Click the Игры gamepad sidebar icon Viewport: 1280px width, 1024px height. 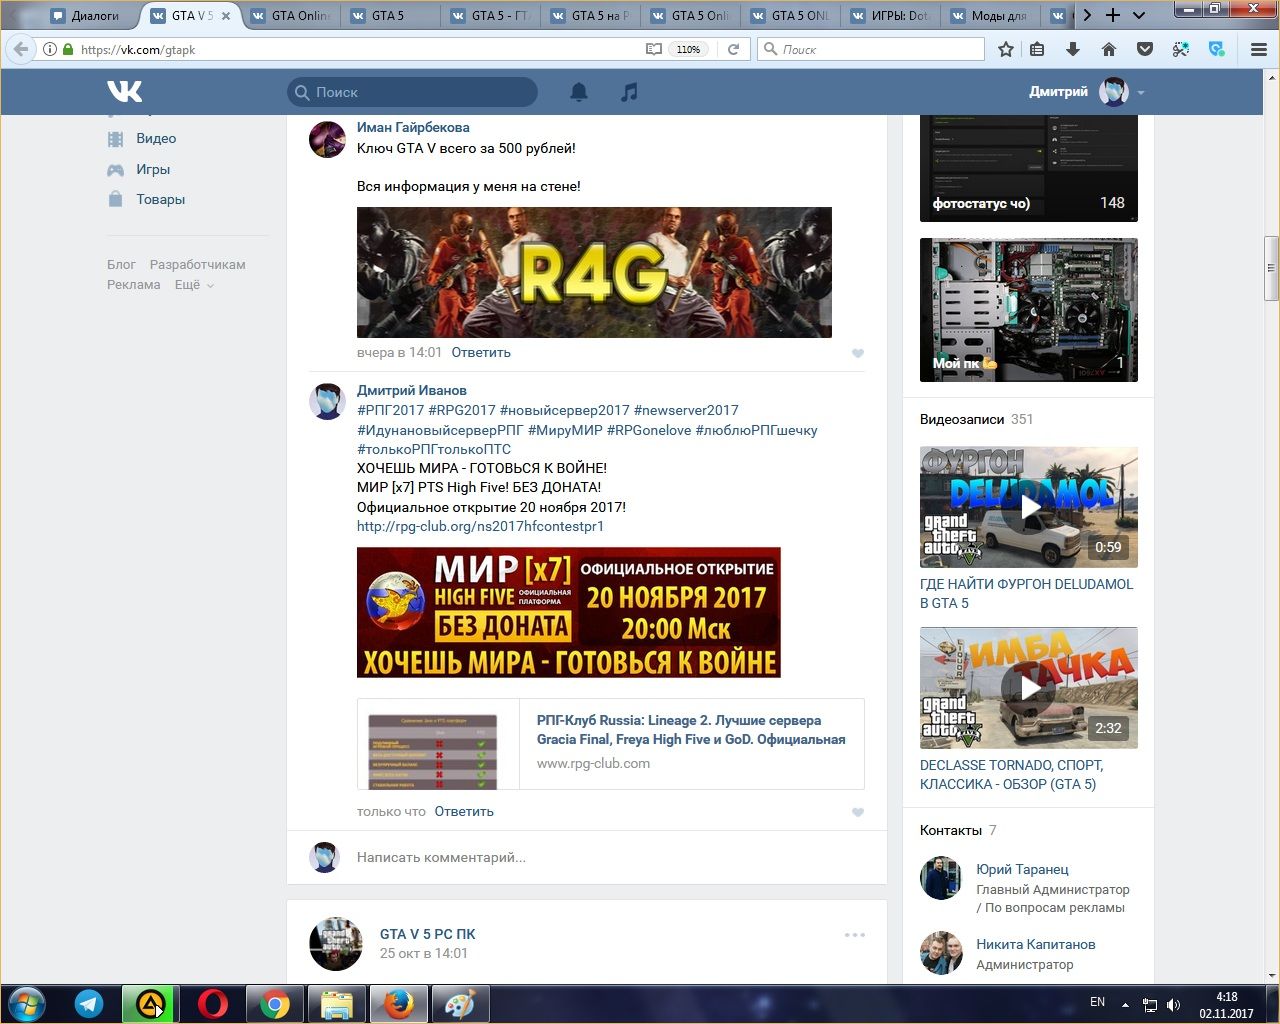click(116, 170)
